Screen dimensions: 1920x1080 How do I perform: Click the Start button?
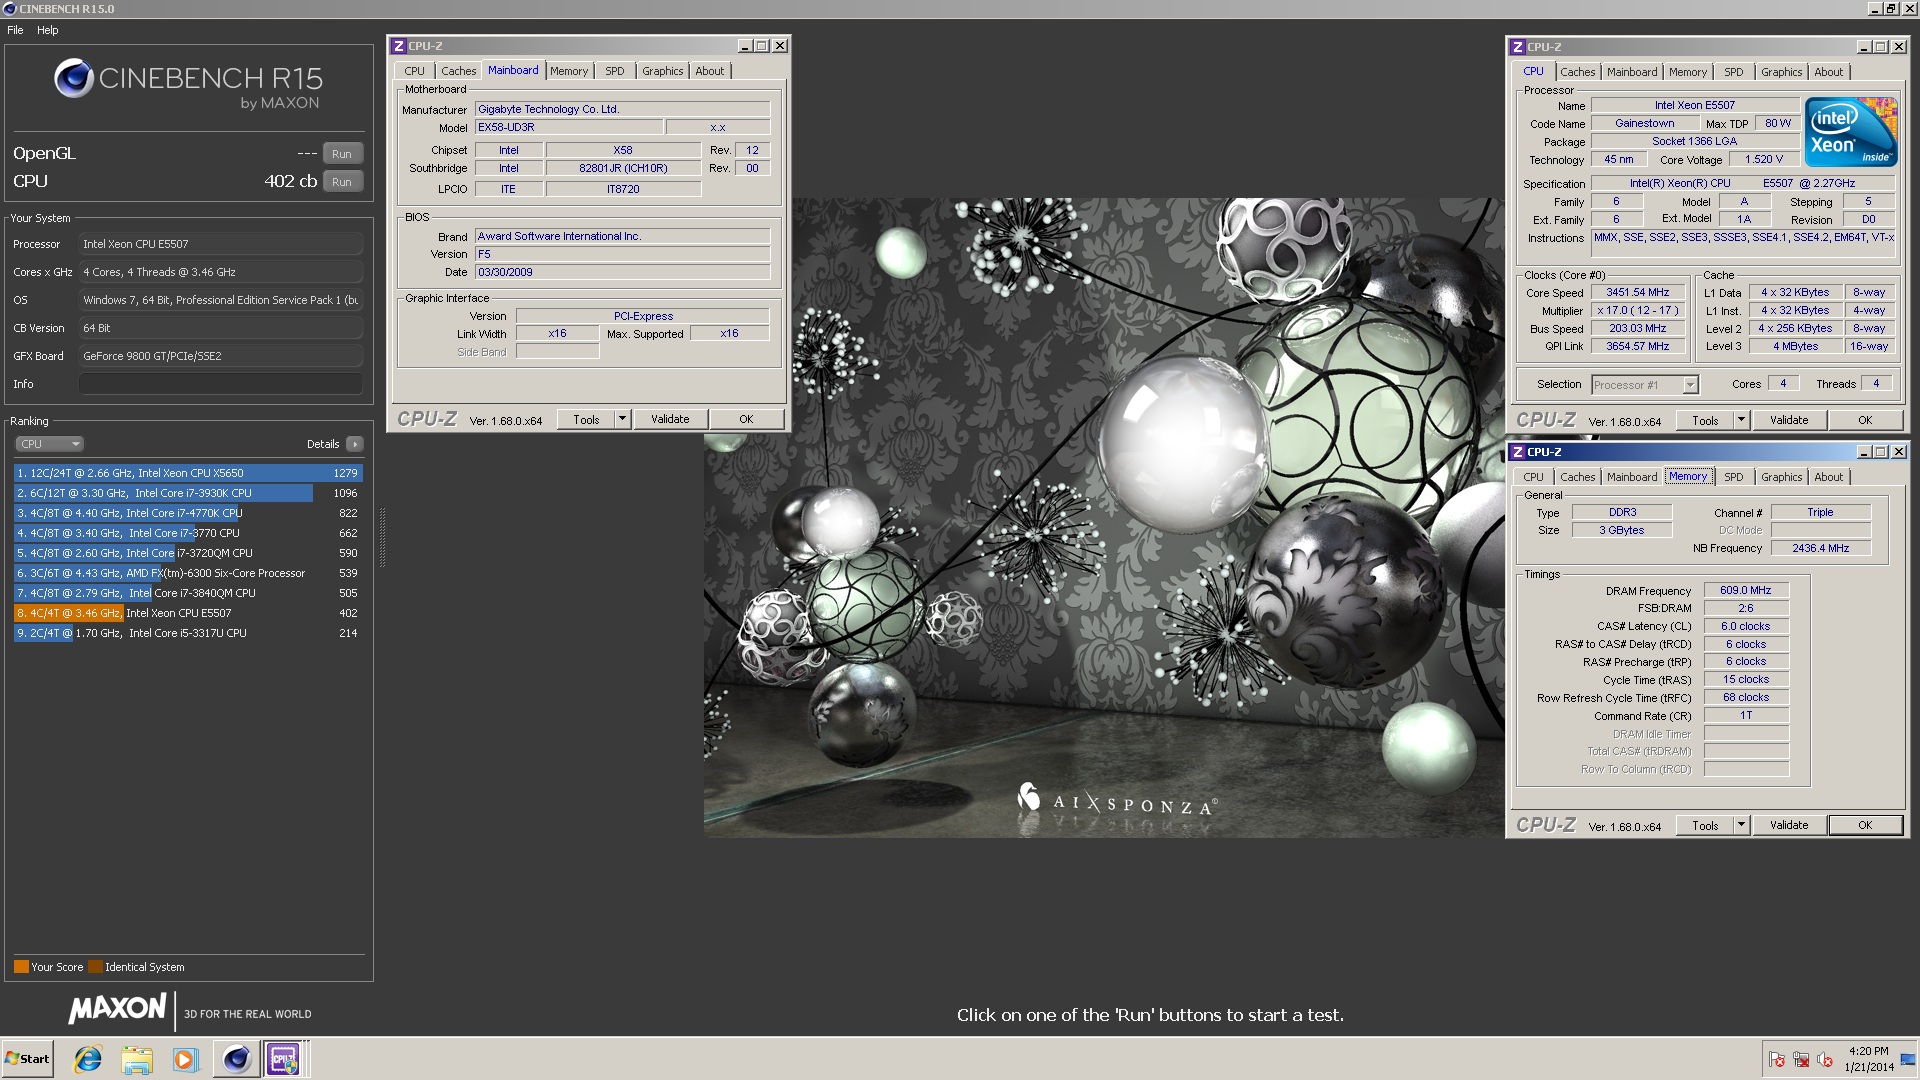tap(27, 1059)
